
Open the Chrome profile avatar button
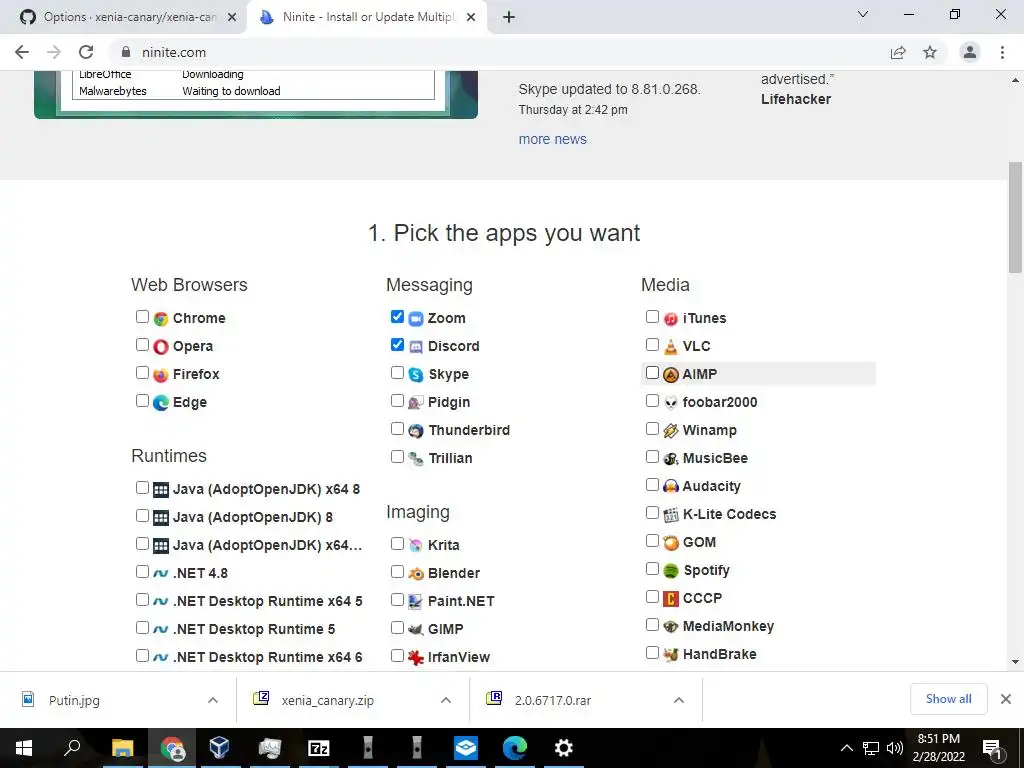pos(970,52)
